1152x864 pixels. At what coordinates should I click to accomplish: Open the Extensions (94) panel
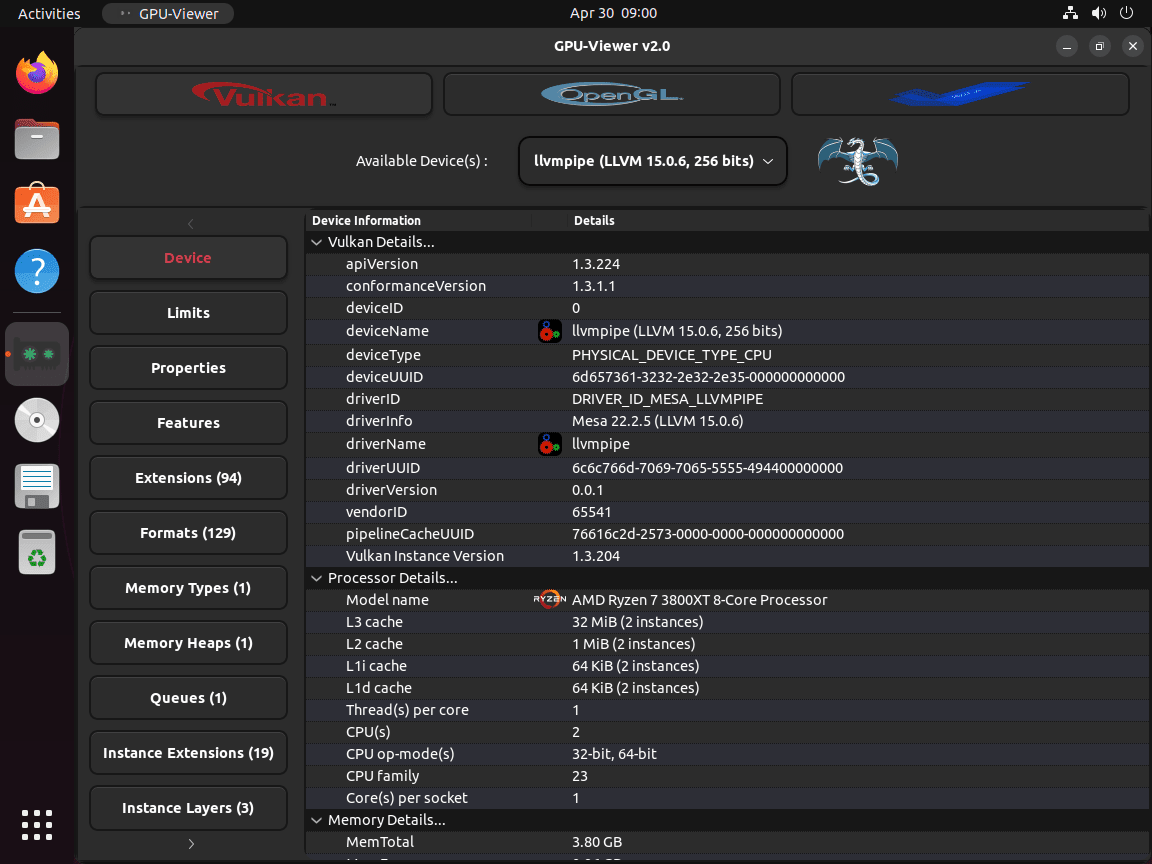tap(188, 477)
